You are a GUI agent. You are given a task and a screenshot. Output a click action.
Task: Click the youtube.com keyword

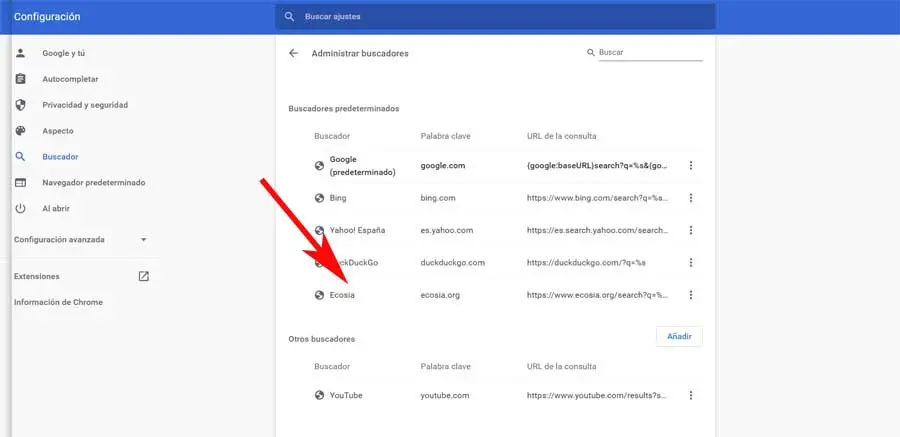[445, 395]
